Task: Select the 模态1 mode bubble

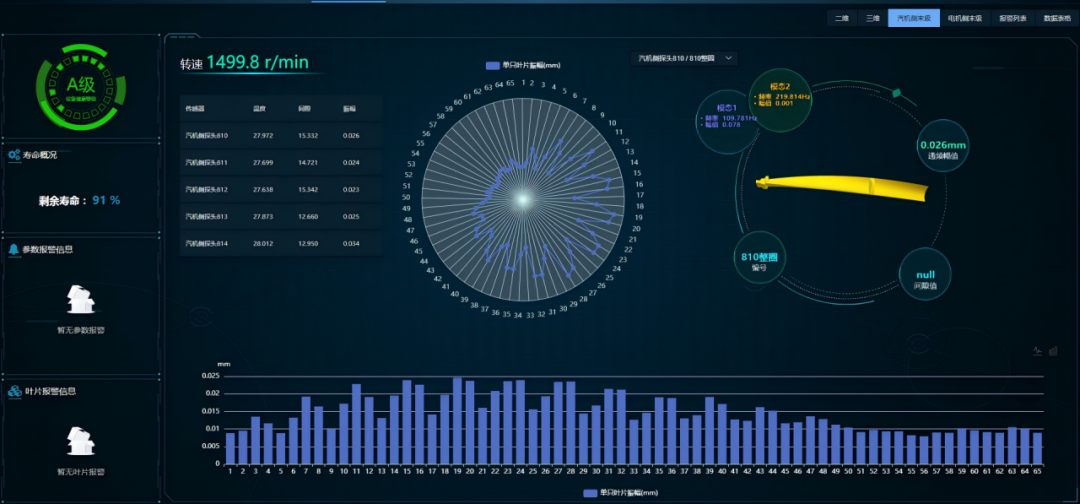Action: [726, 118]
